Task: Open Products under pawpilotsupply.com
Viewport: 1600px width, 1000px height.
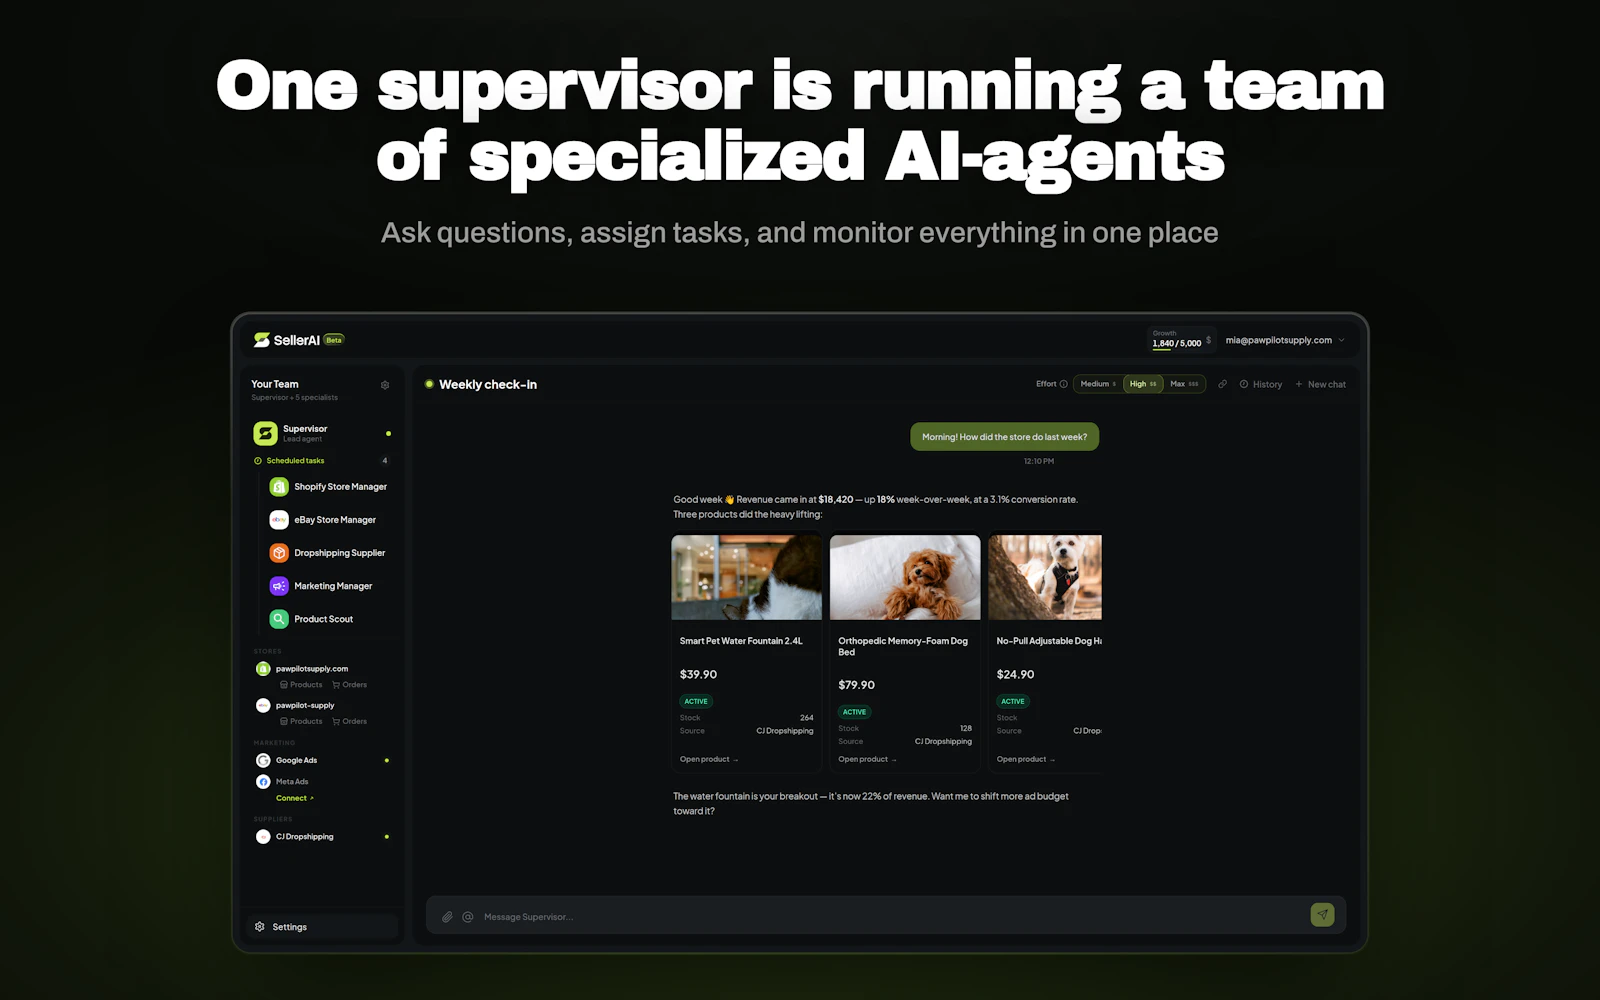Action: pyautogui.click(x=301, y=685)
